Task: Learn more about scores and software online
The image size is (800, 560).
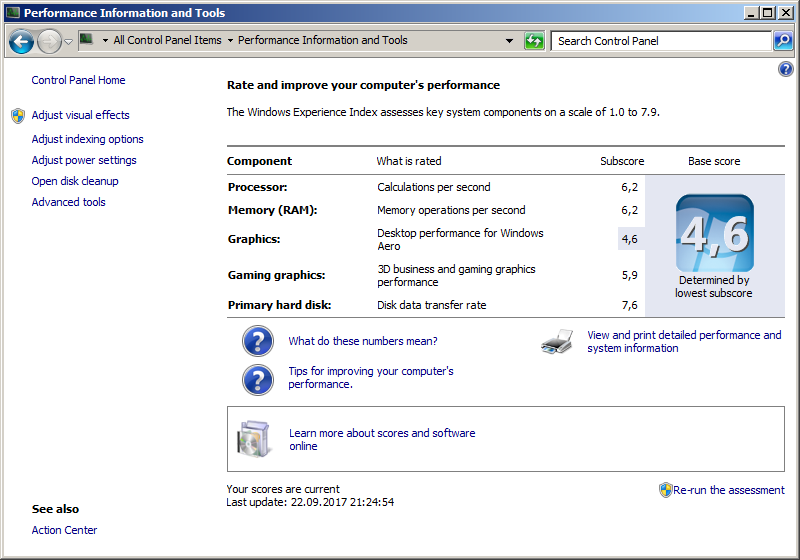Action: [x=382, y=440]
